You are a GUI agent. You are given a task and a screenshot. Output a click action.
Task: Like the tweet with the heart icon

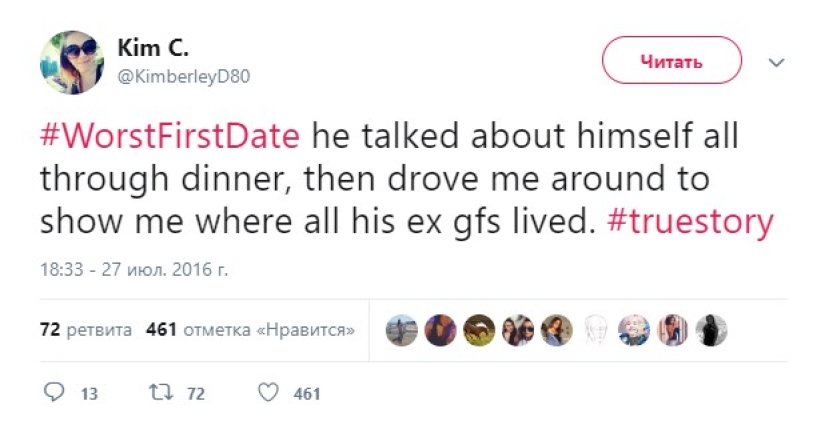point(267,393)
